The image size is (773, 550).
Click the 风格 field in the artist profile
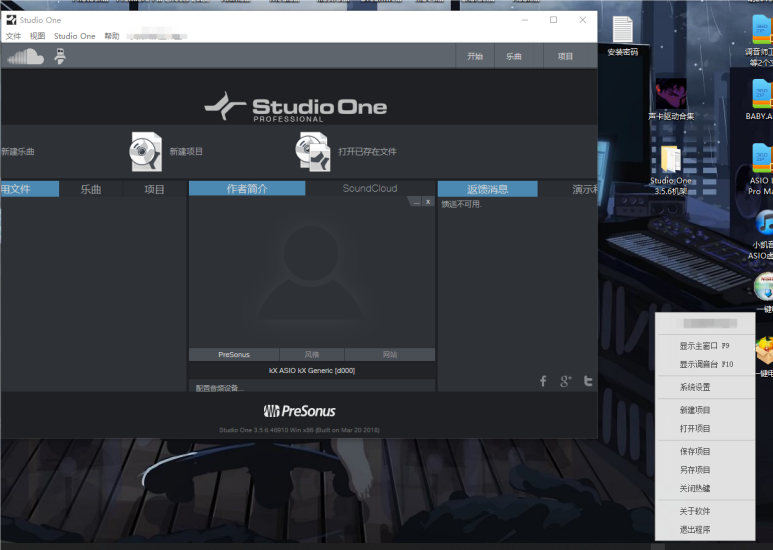[312, 354]
